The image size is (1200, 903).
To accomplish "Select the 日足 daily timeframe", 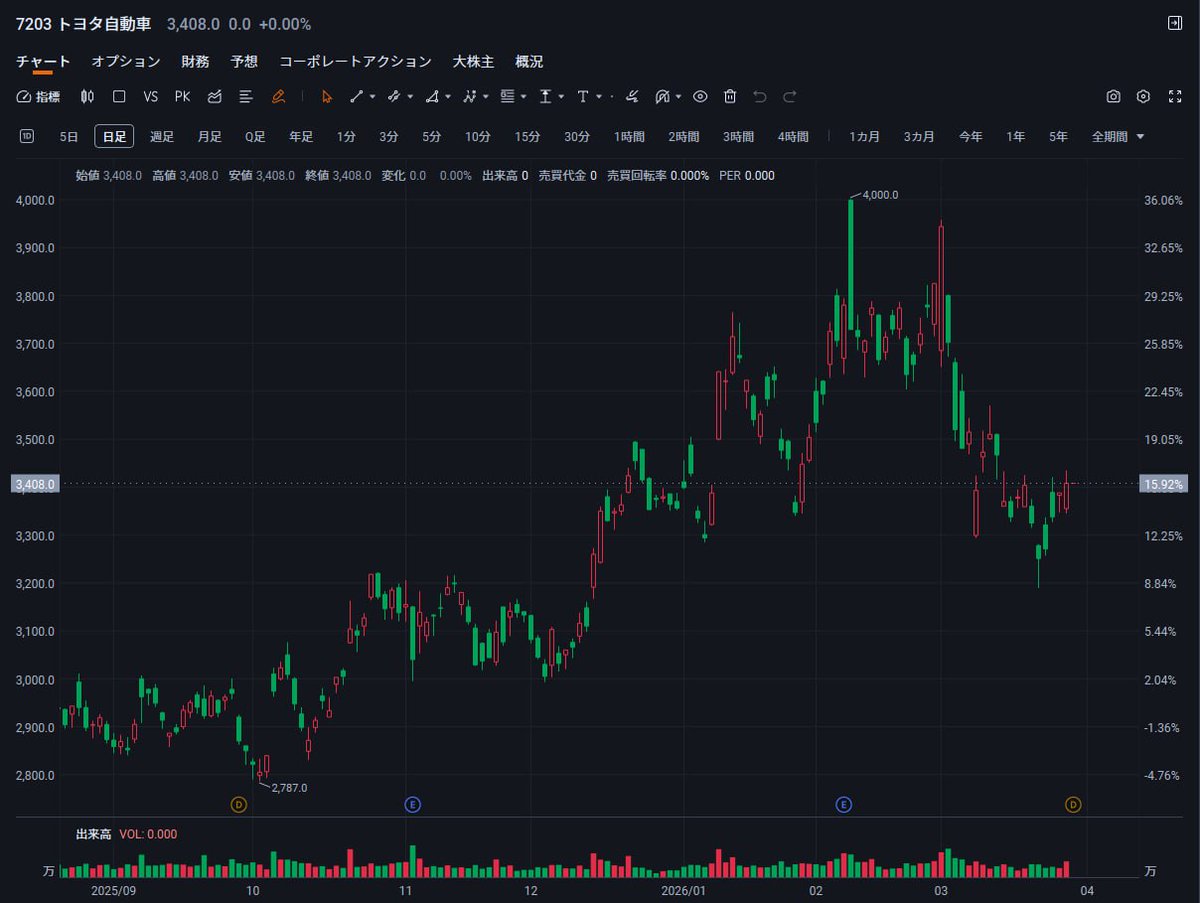I will 115,137.
